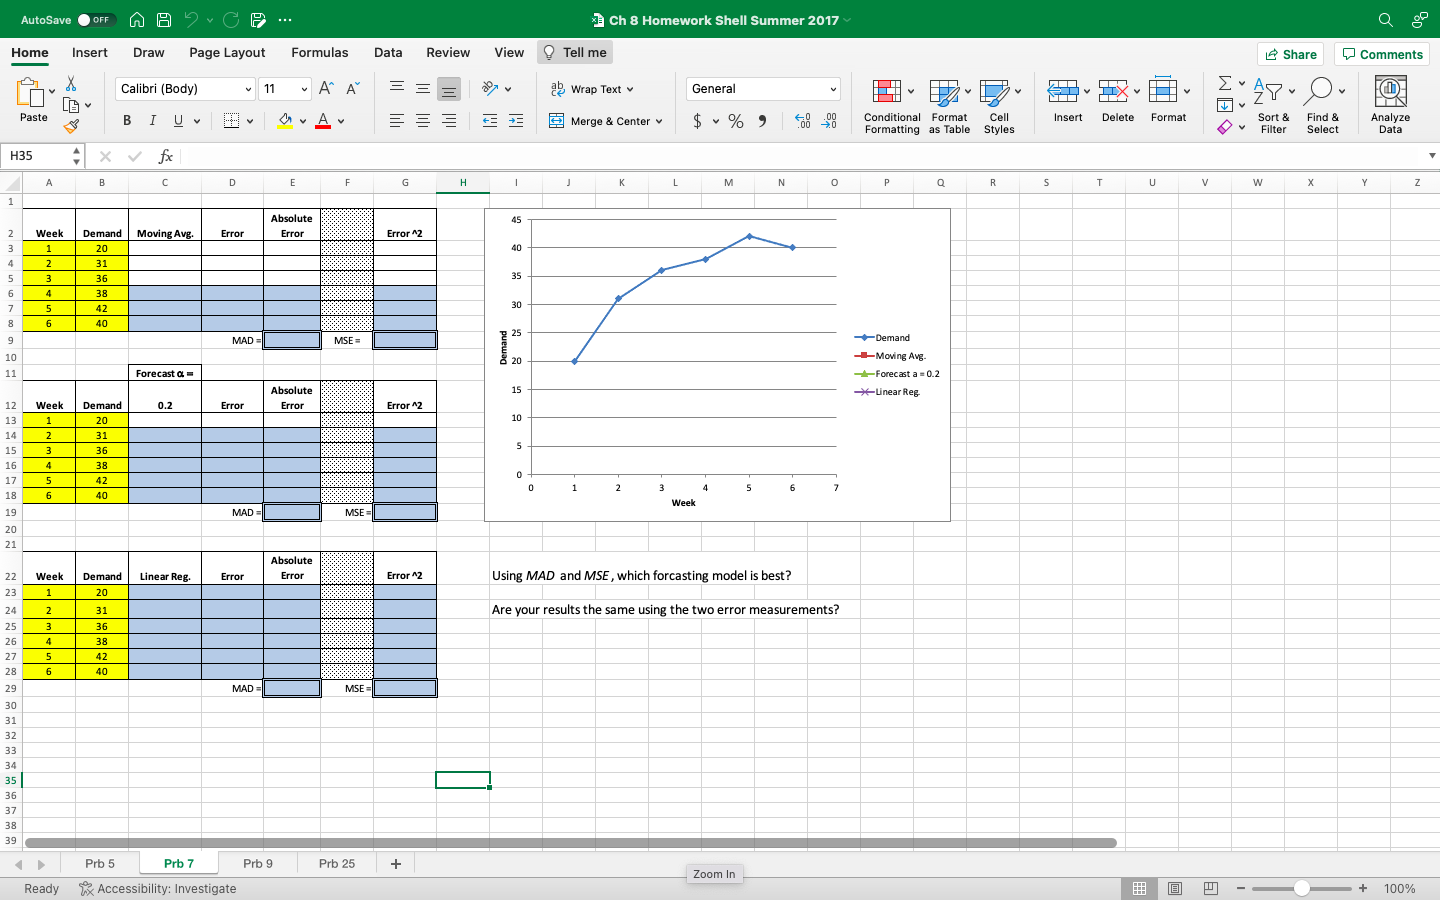
Task: Toggle bold formatting
Action: pos(127,120)
